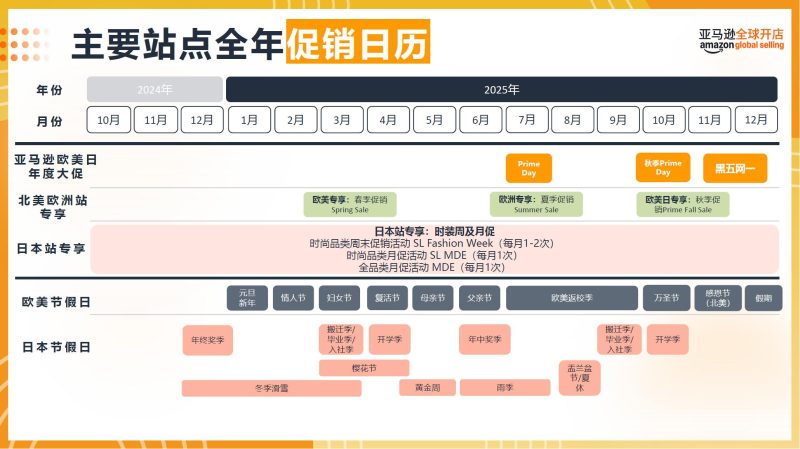This screenshot has width=800, height=449.
Task: Click the highlighted 促销日历 title text
Action: point(357,43)
